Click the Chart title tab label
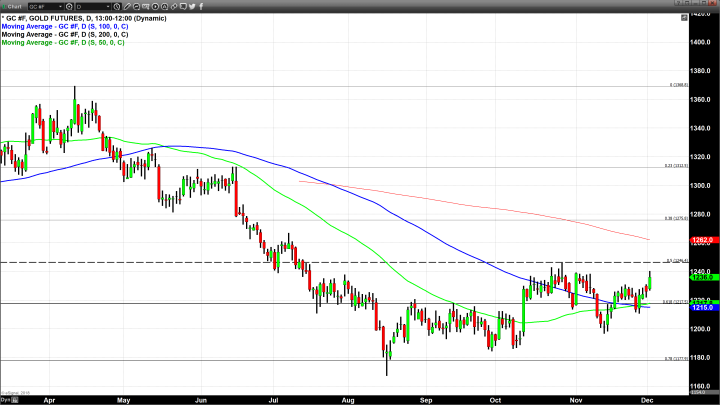The width and height of the screenshot is (720, 405). coord(13,7)
